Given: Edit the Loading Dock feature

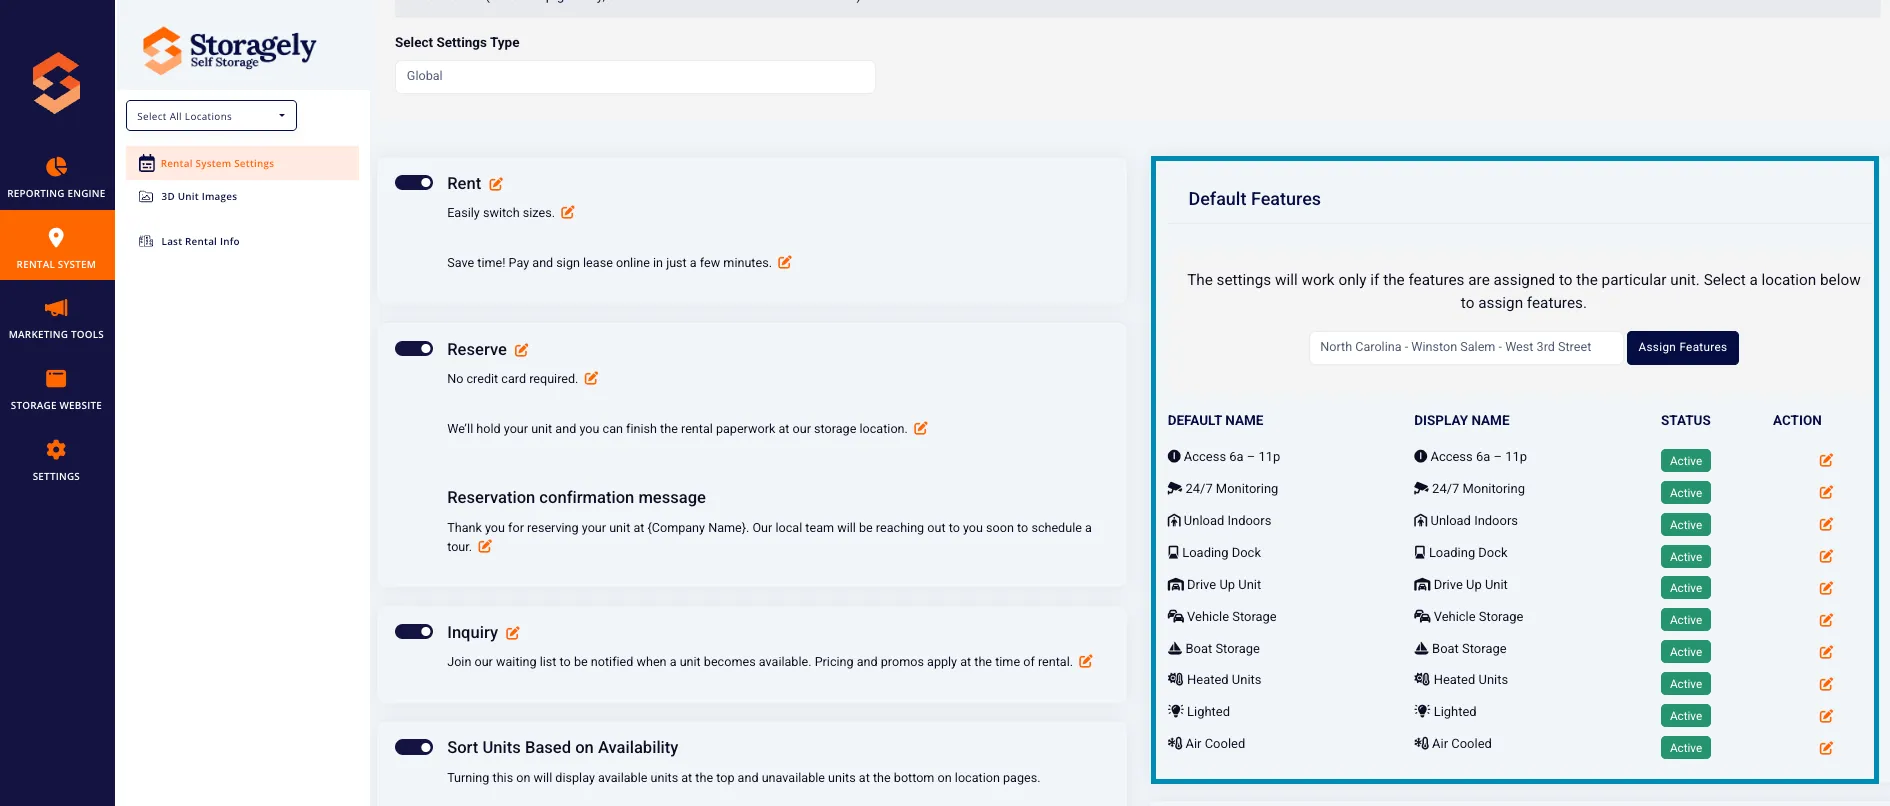Looking at the screenshot, I should (x=1826, y=556).
